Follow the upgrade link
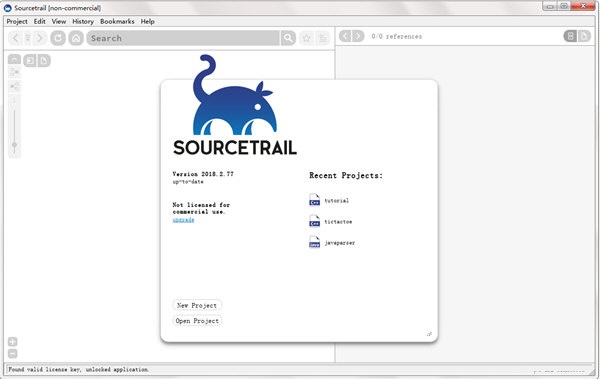 [183, 220]
